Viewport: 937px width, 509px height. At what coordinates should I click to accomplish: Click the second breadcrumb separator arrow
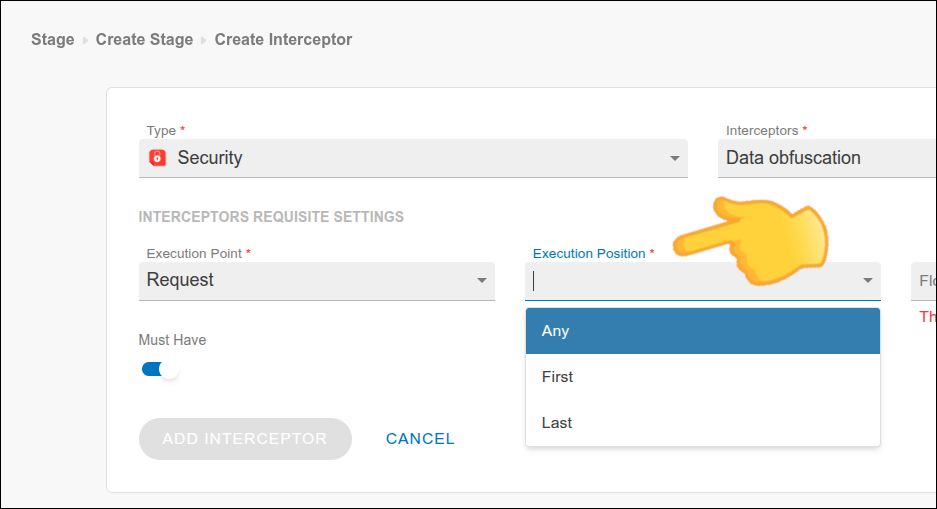[x=204, y=41]
